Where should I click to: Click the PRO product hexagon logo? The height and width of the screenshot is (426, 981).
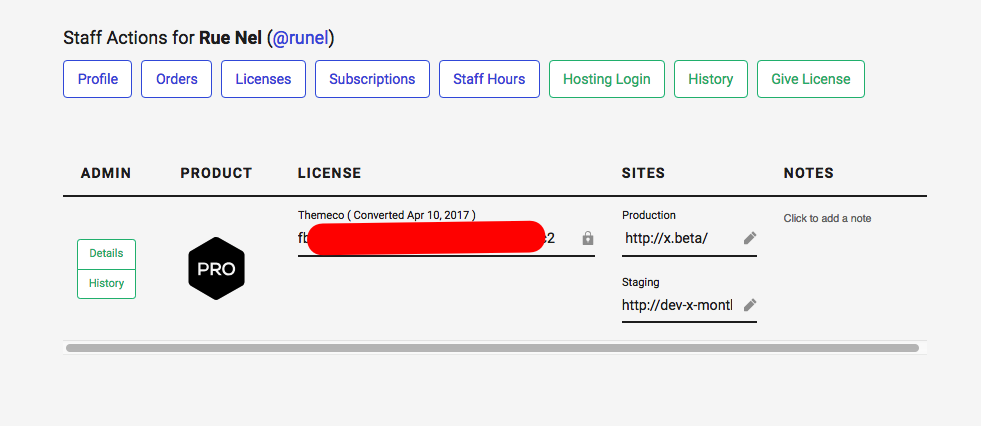(x=216, y=268)
